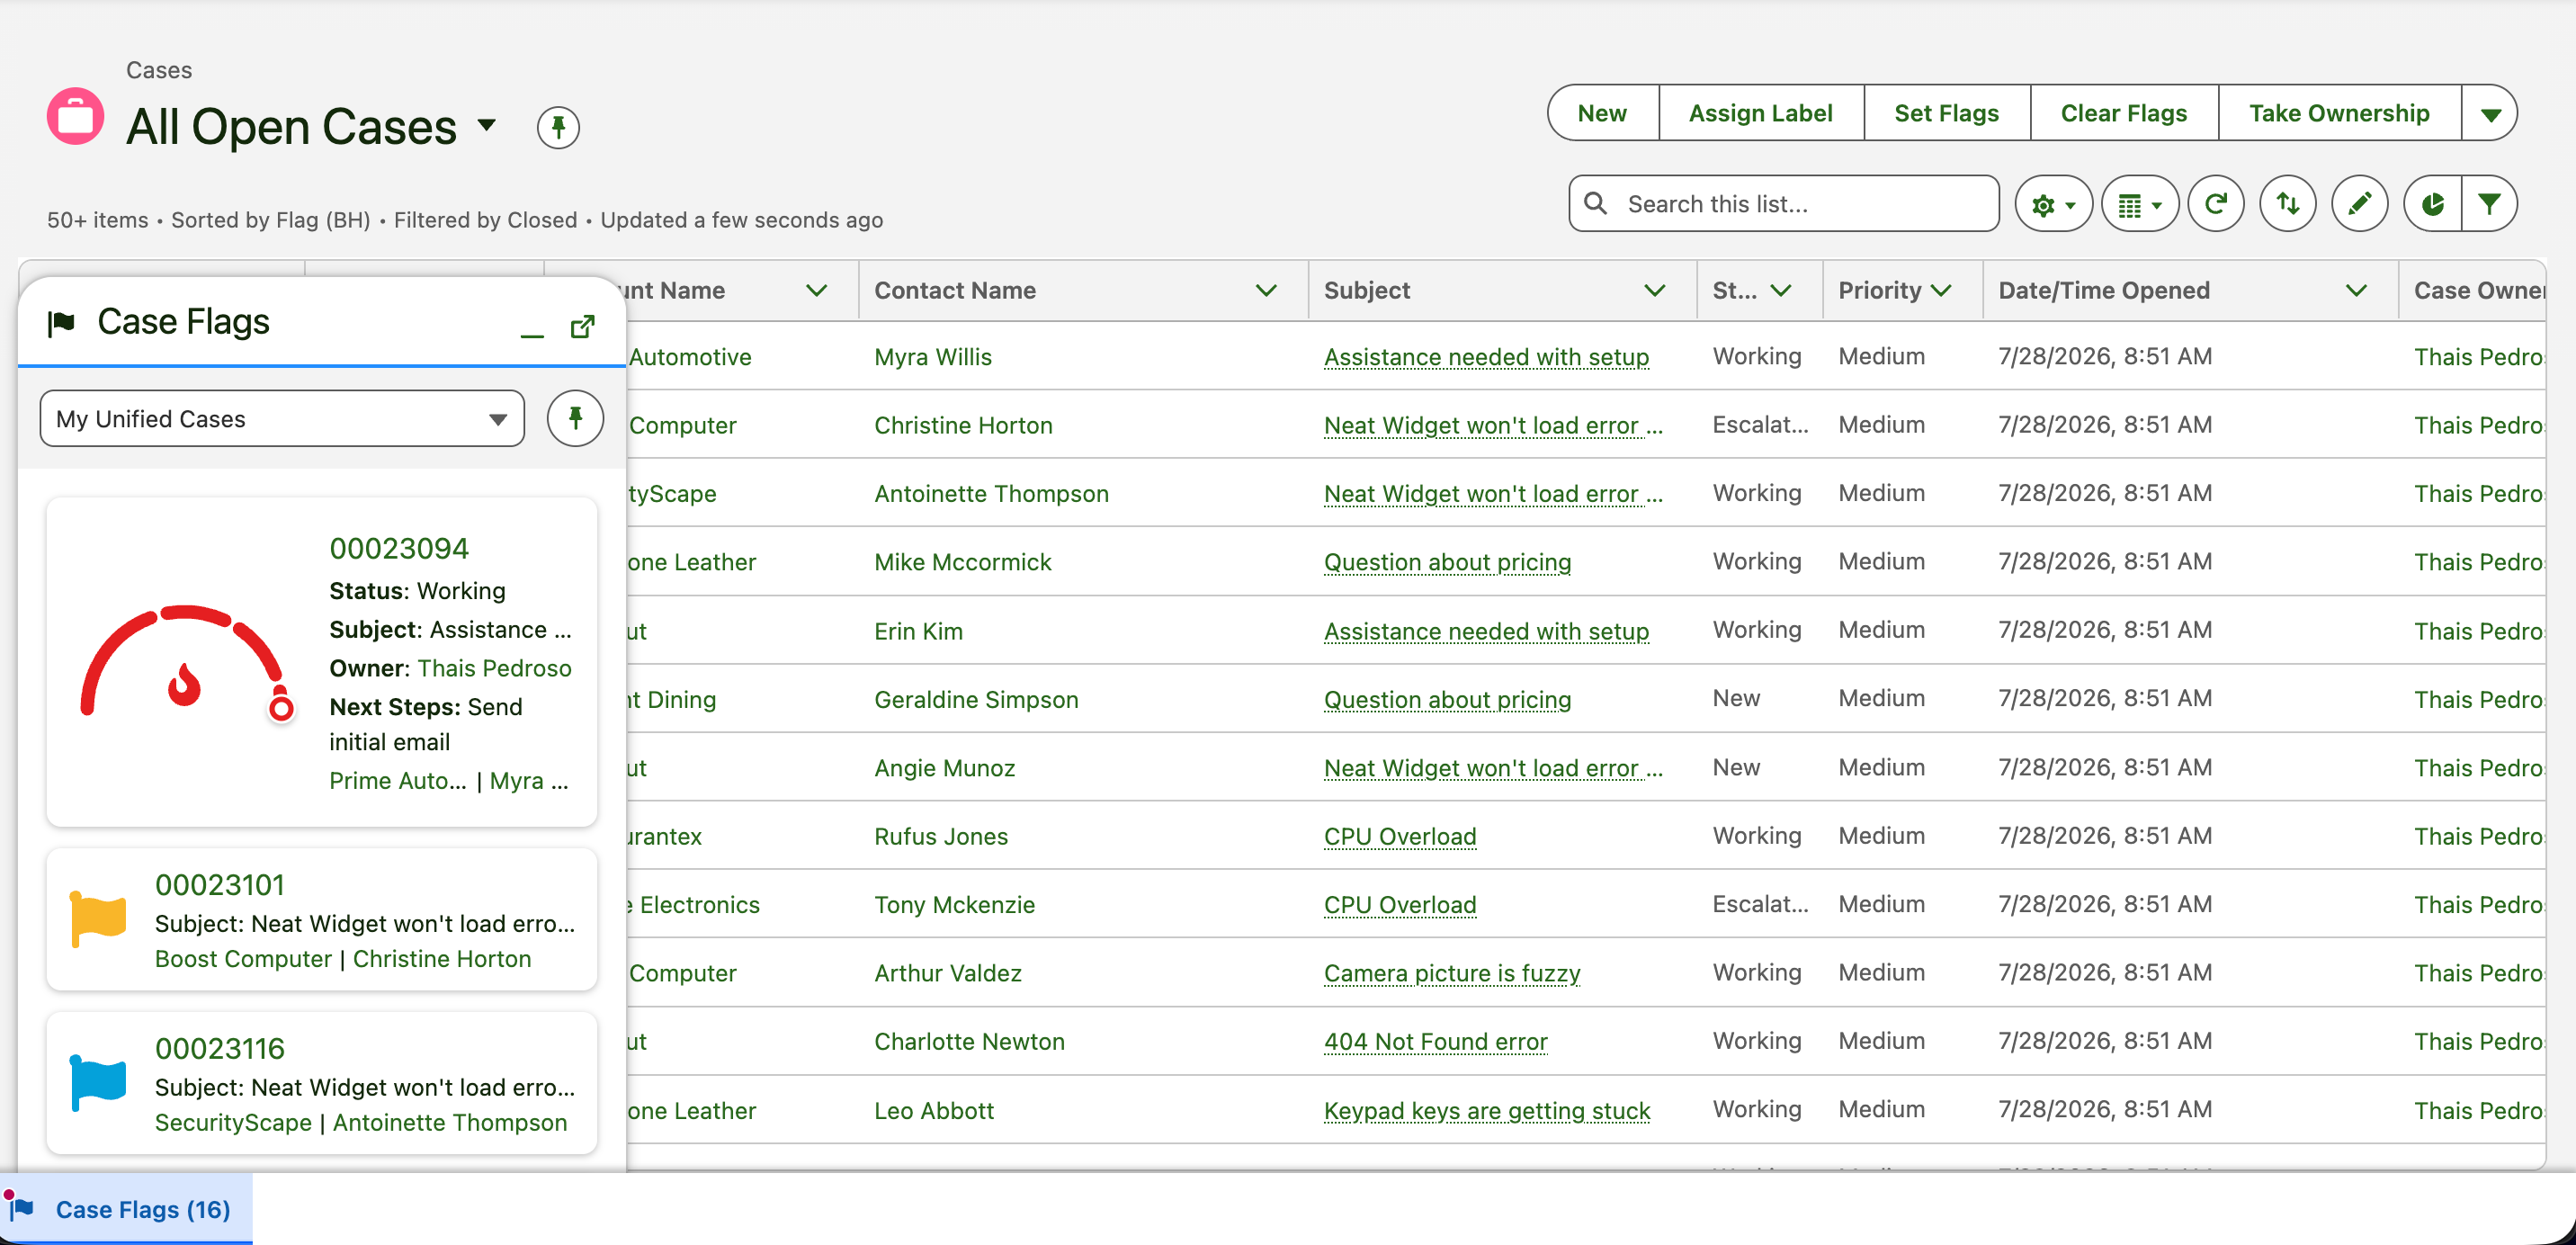
Task: Click the Cases briefcase icon
Action: (75, 117)
